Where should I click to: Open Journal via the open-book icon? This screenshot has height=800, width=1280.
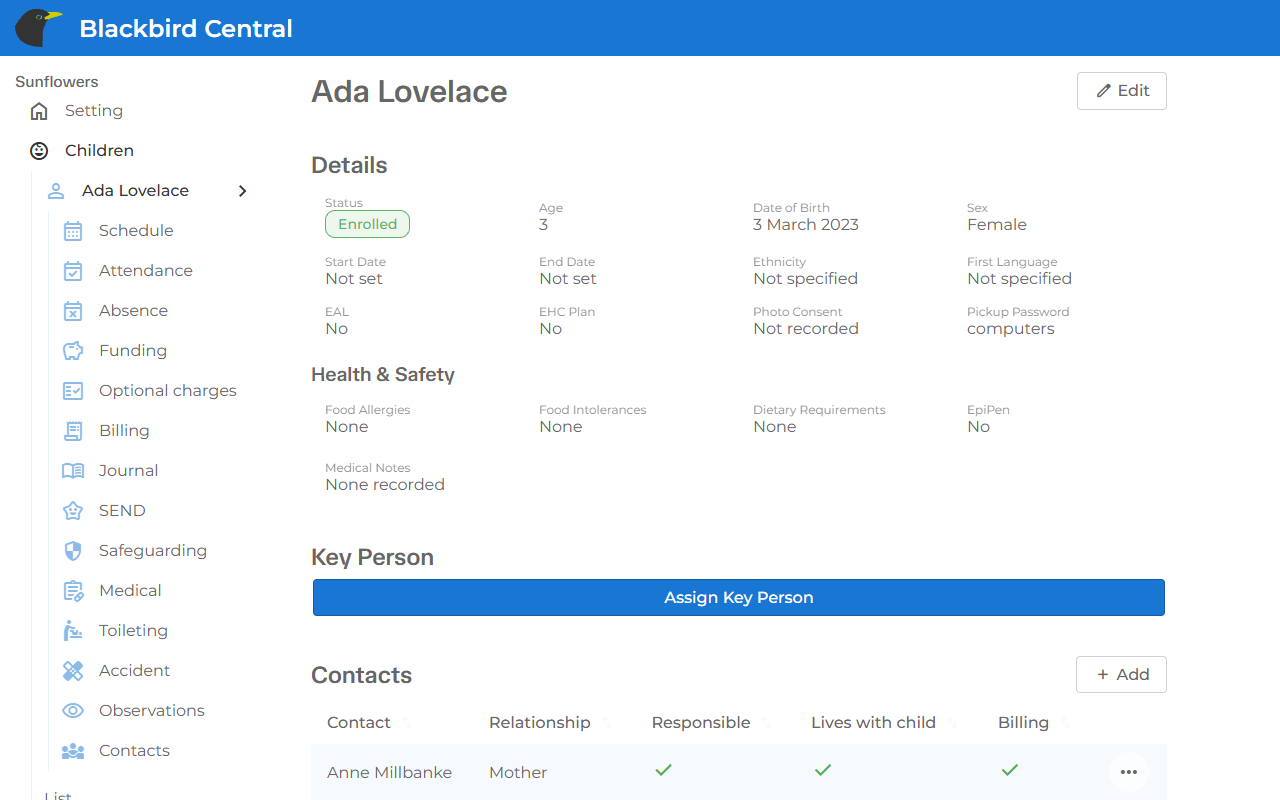(73, 471)
